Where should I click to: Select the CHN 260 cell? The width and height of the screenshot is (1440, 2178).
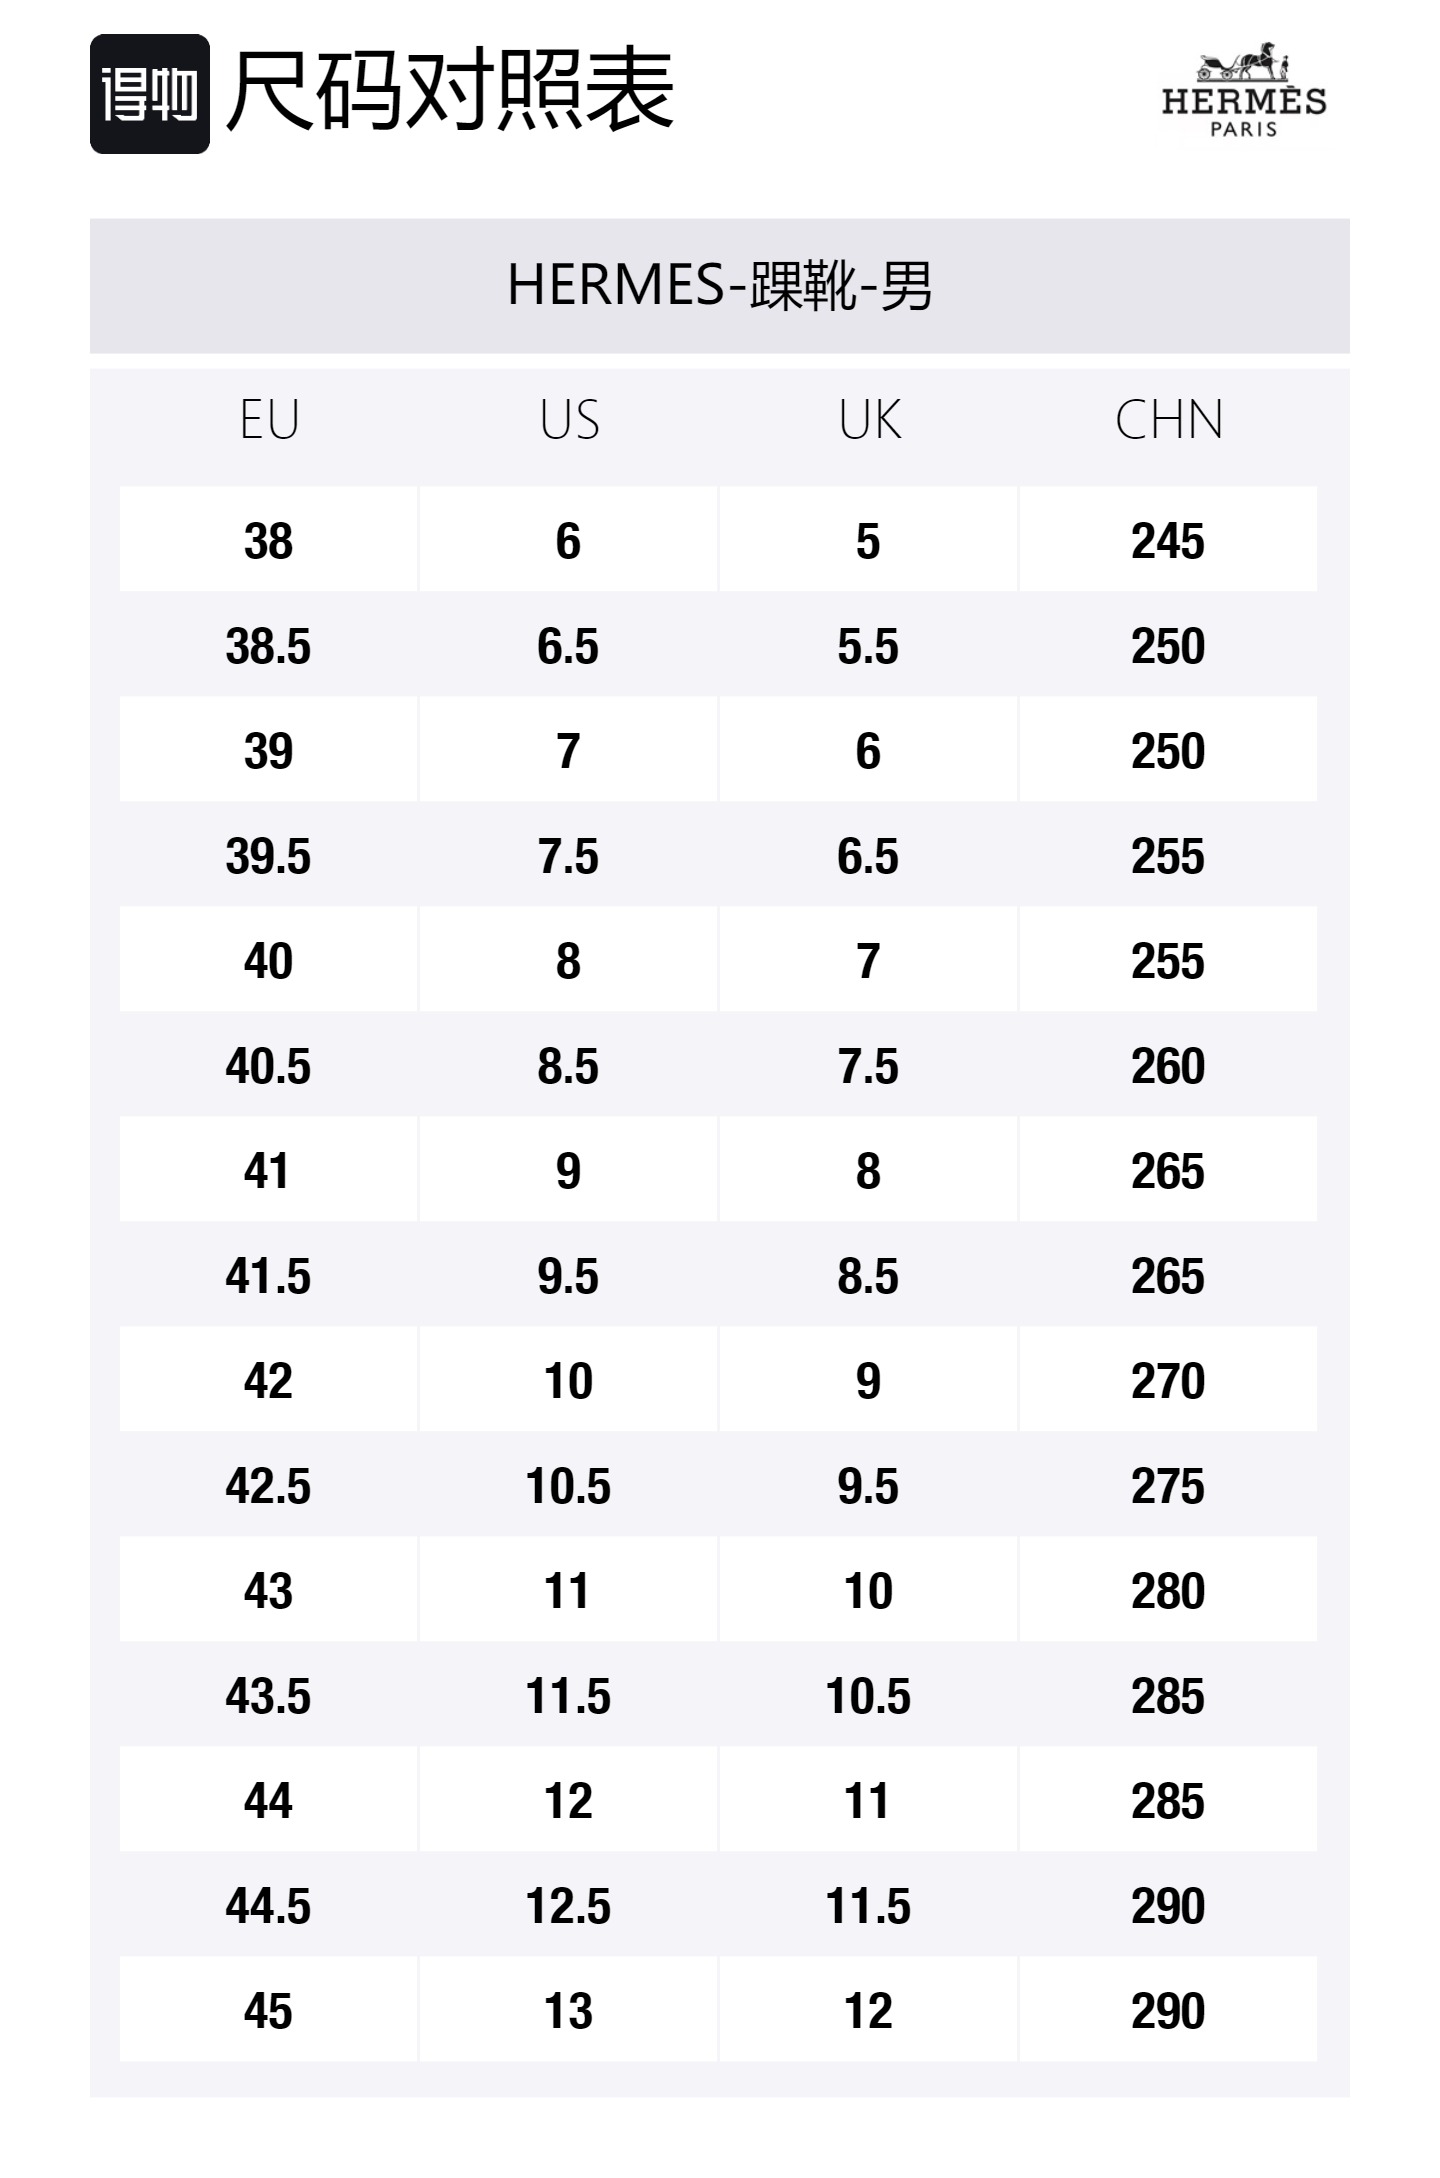coord(1167,1066)
